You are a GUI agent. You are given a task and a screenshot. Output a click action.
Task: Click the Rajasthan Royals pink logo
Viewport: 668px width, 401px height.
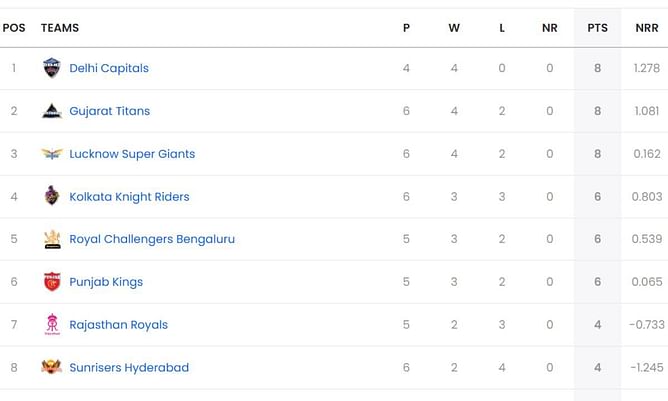pyautogui.click(x=52, y=324)
